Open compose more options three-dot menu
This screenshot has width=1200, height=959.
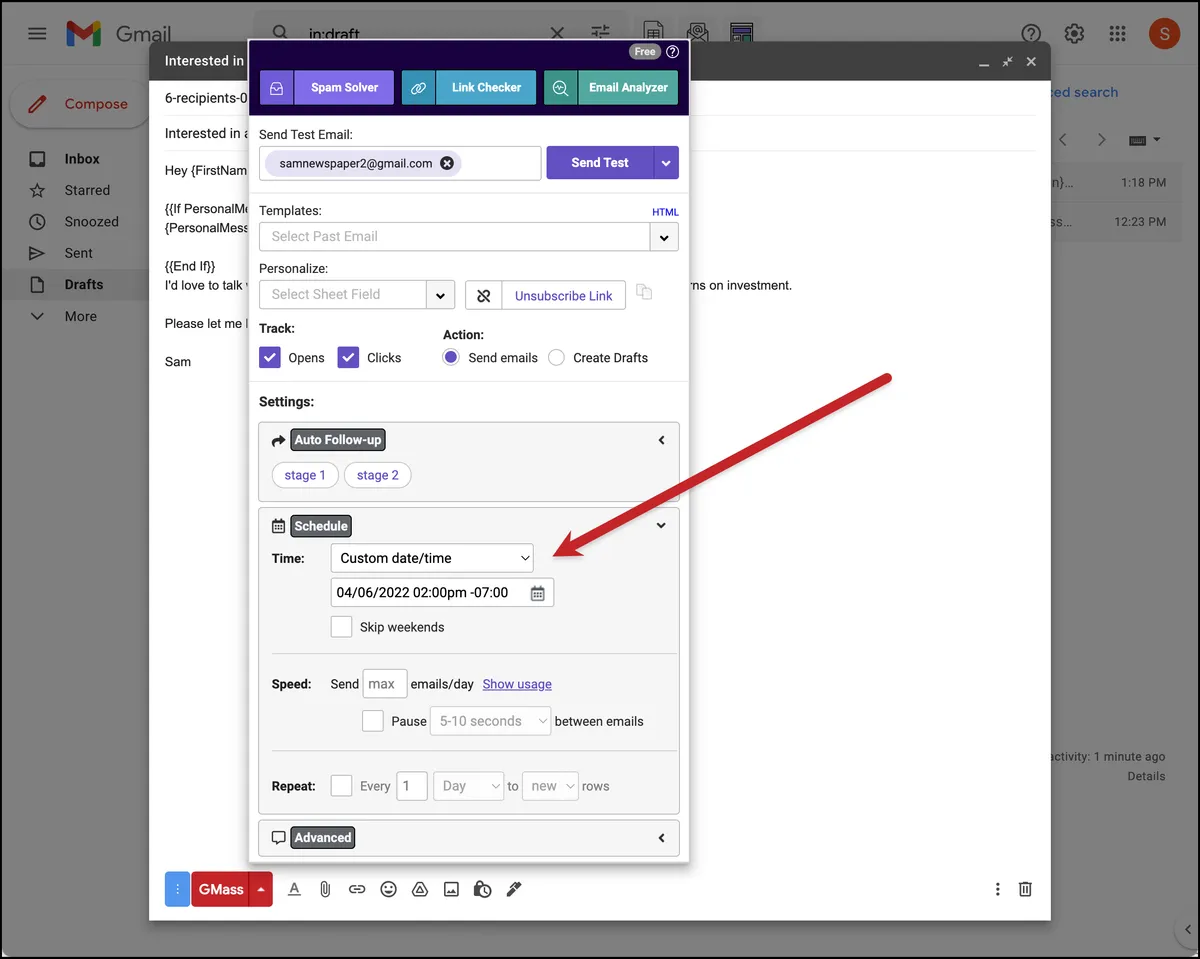(997, 889)
